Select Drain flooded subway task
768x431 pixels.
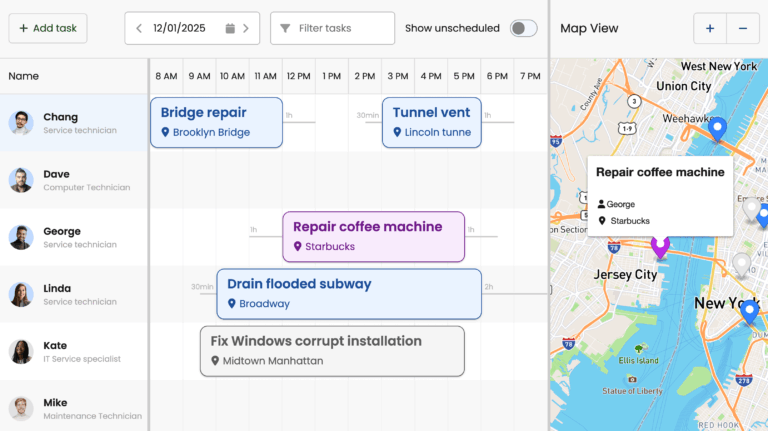[x=349, y=293]
